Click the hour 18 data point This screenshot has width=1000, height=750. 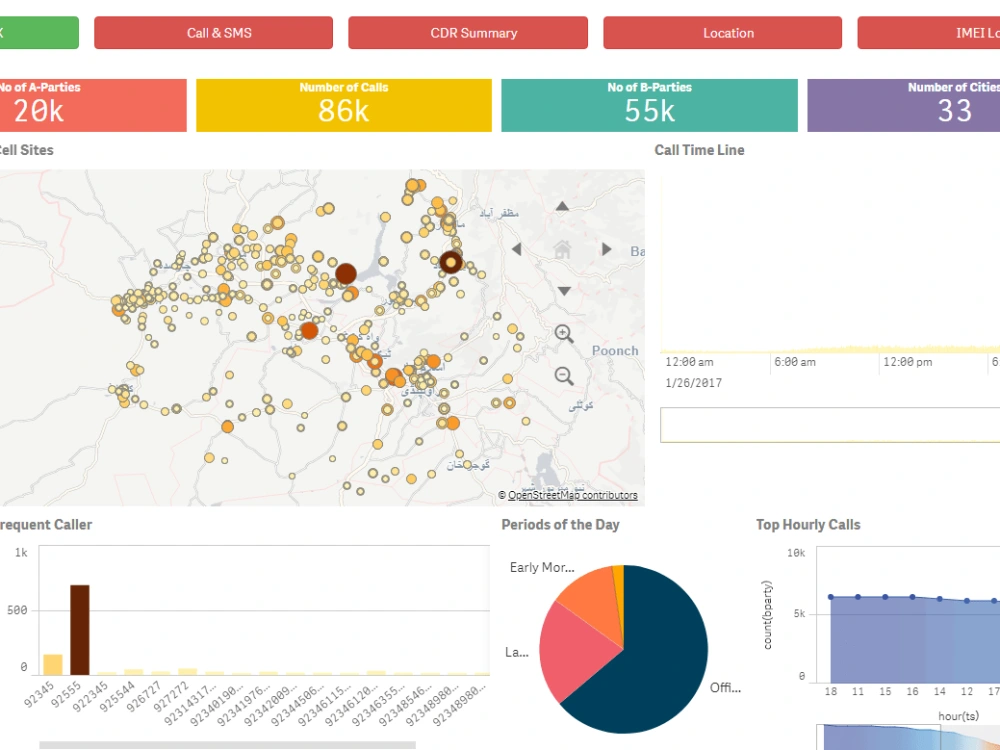[x=830, y=597]
